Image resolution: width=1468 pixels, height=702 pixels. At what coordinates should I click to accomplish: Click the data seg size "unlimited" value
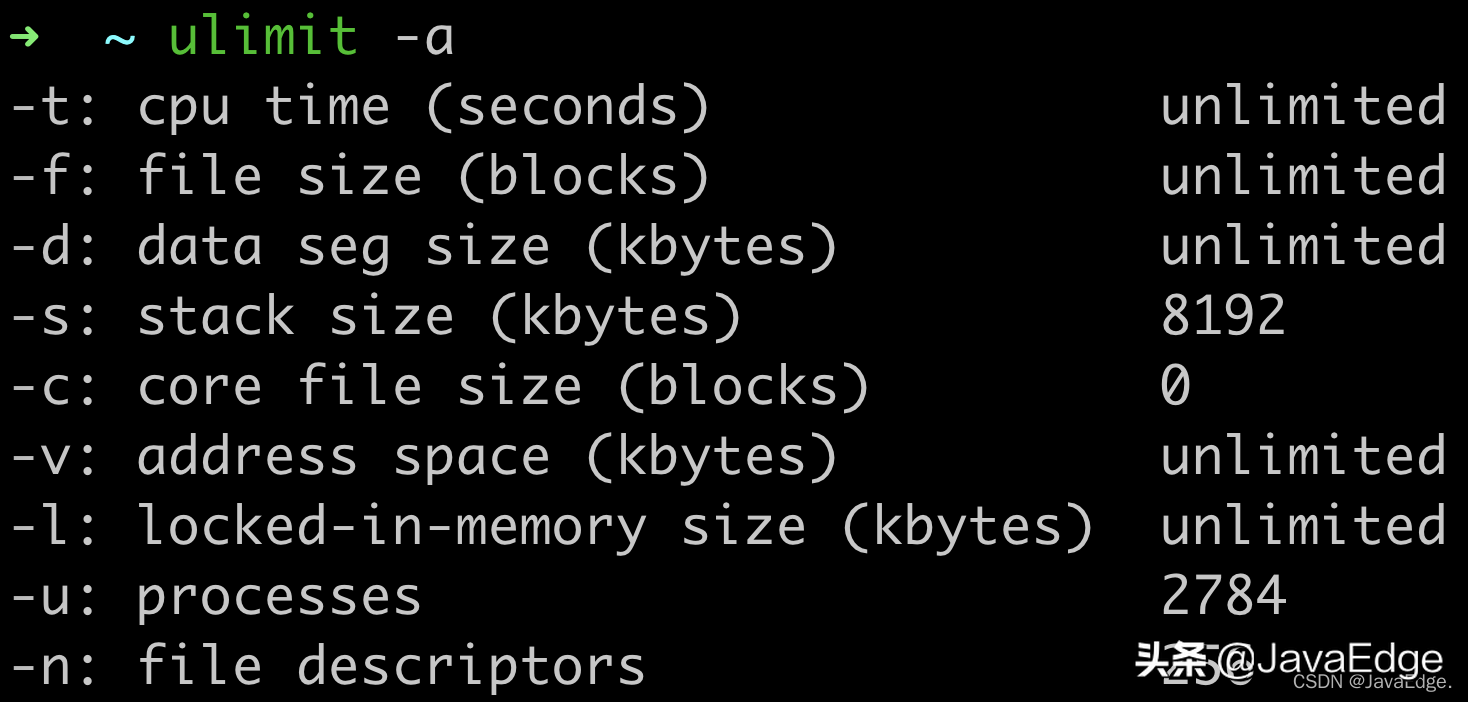click(1302, 247)
